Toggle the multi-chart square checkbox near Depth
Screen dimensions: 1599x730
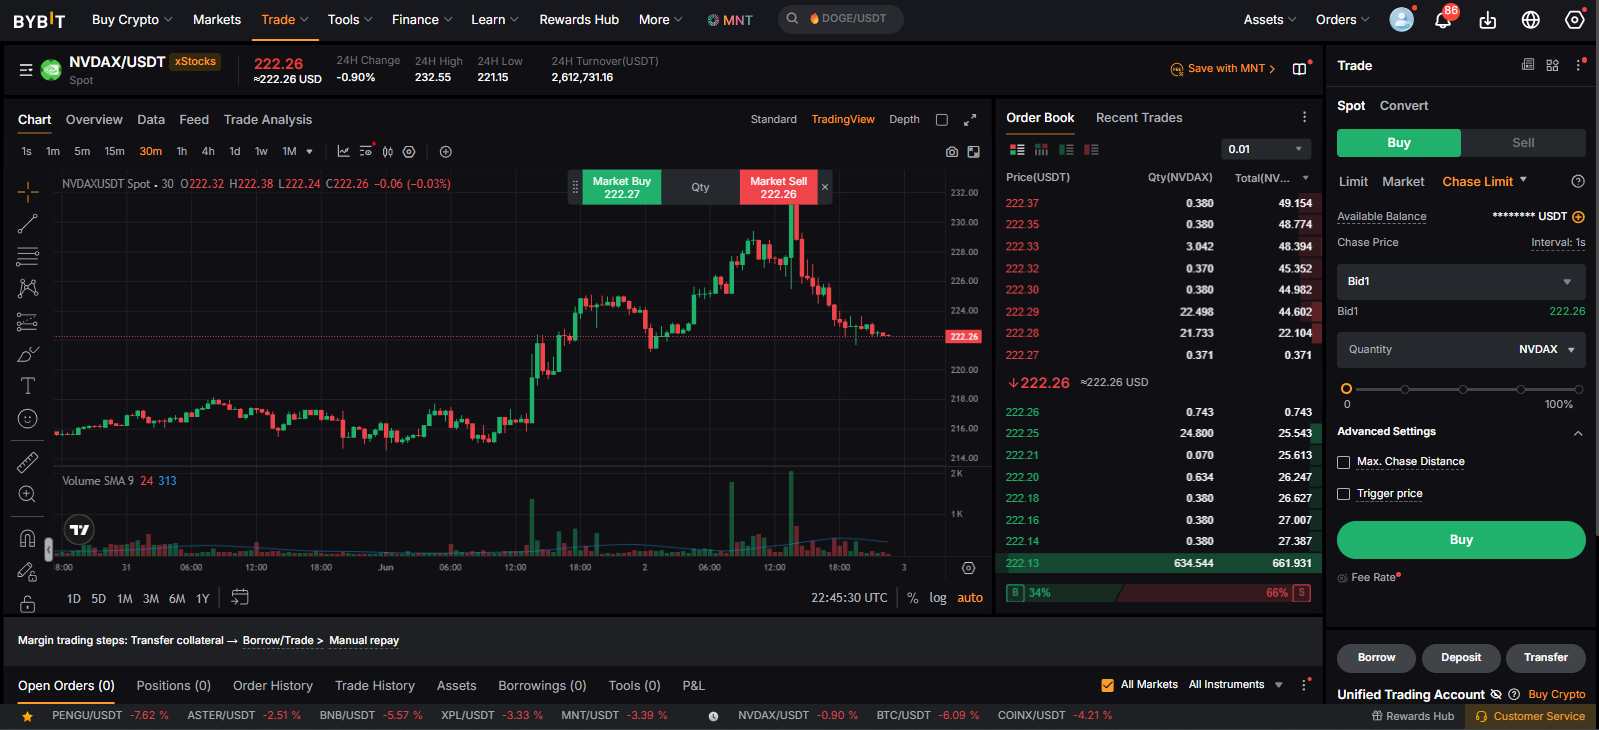(x=942, y=120)
